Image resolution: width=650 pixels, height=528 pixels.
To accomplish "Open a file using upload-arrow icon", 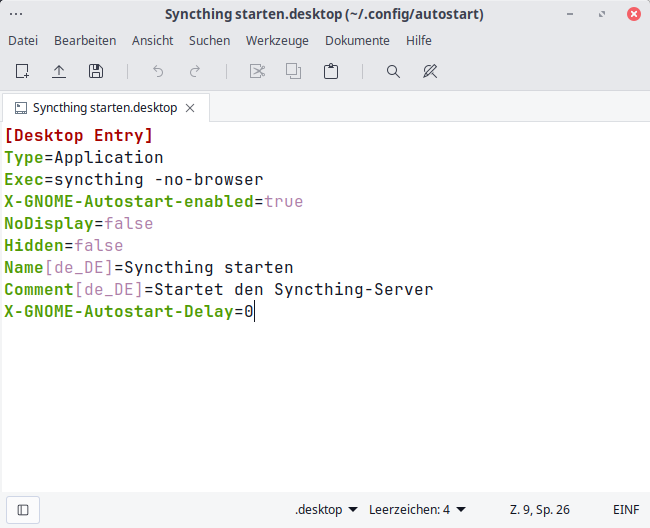I will pyautogui.click(x=59, y=71).
